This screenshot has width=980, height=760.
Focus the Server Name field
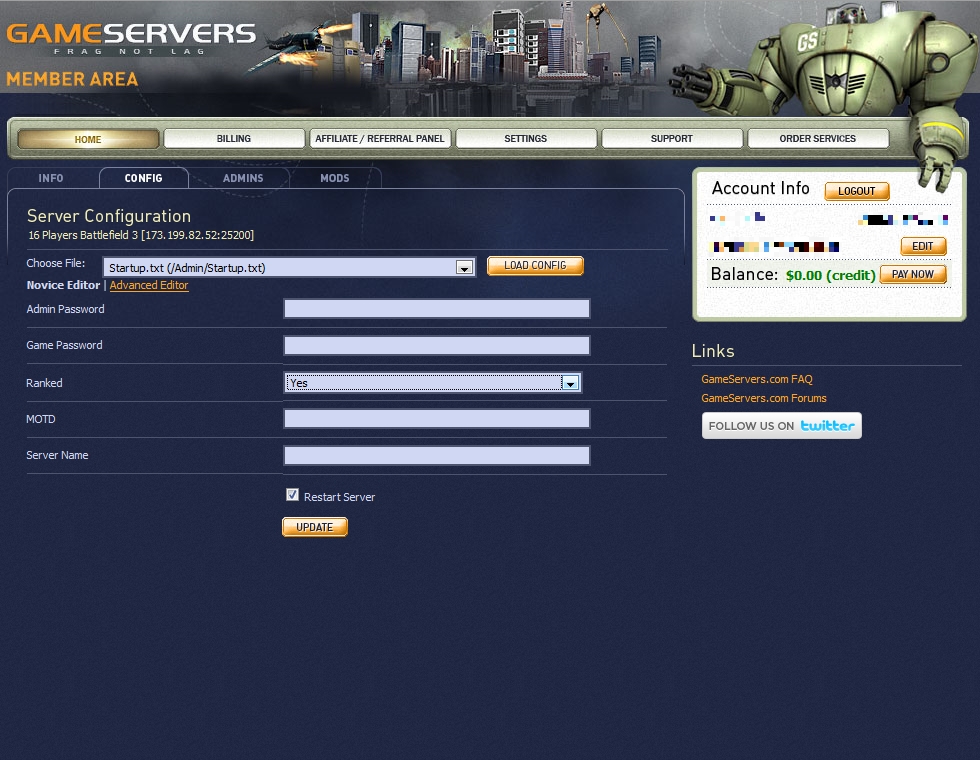point(437,455)
